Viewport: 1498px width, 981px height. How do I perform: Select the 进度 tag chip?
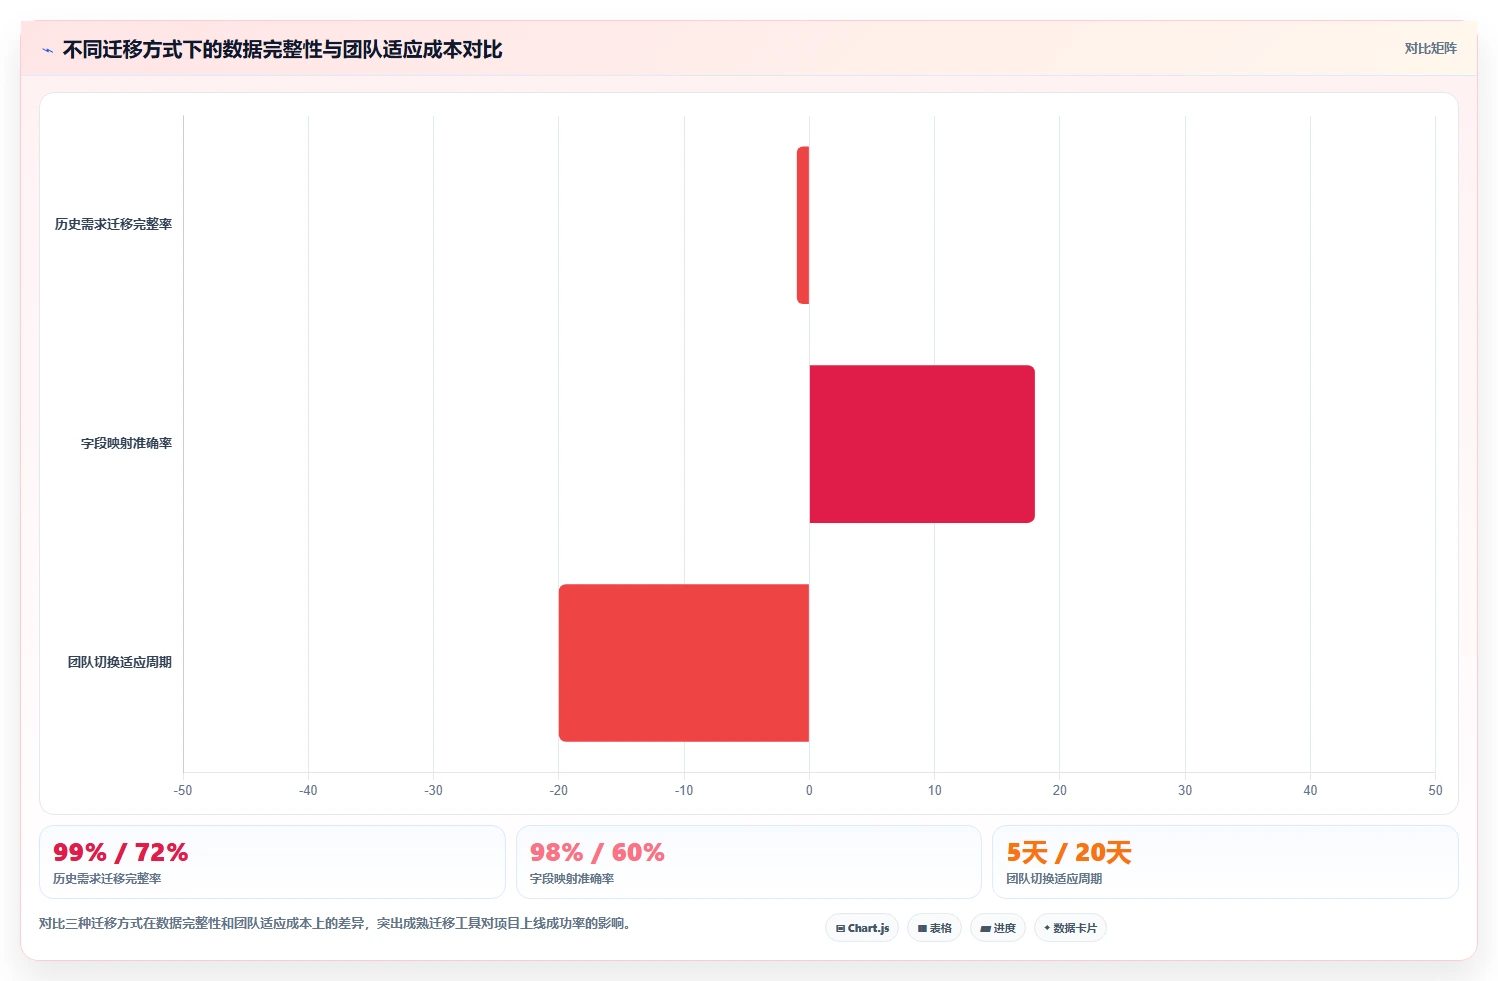click(x=997, y=928)
